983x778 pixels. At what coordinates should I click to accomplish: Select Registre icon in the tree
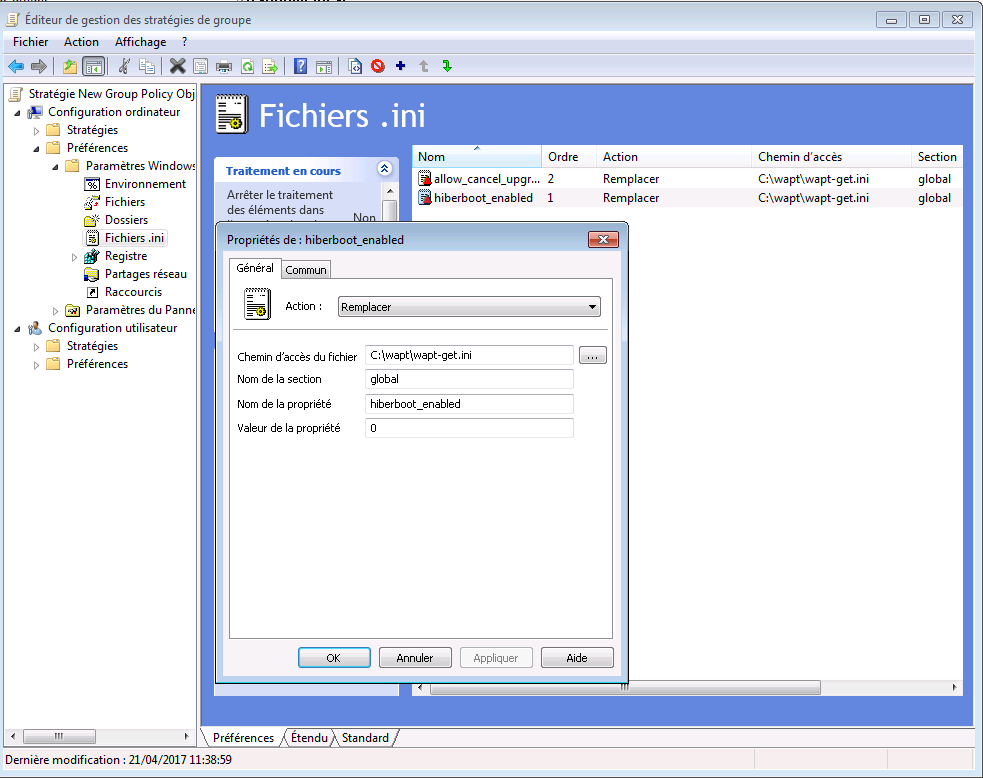[92, 256]
